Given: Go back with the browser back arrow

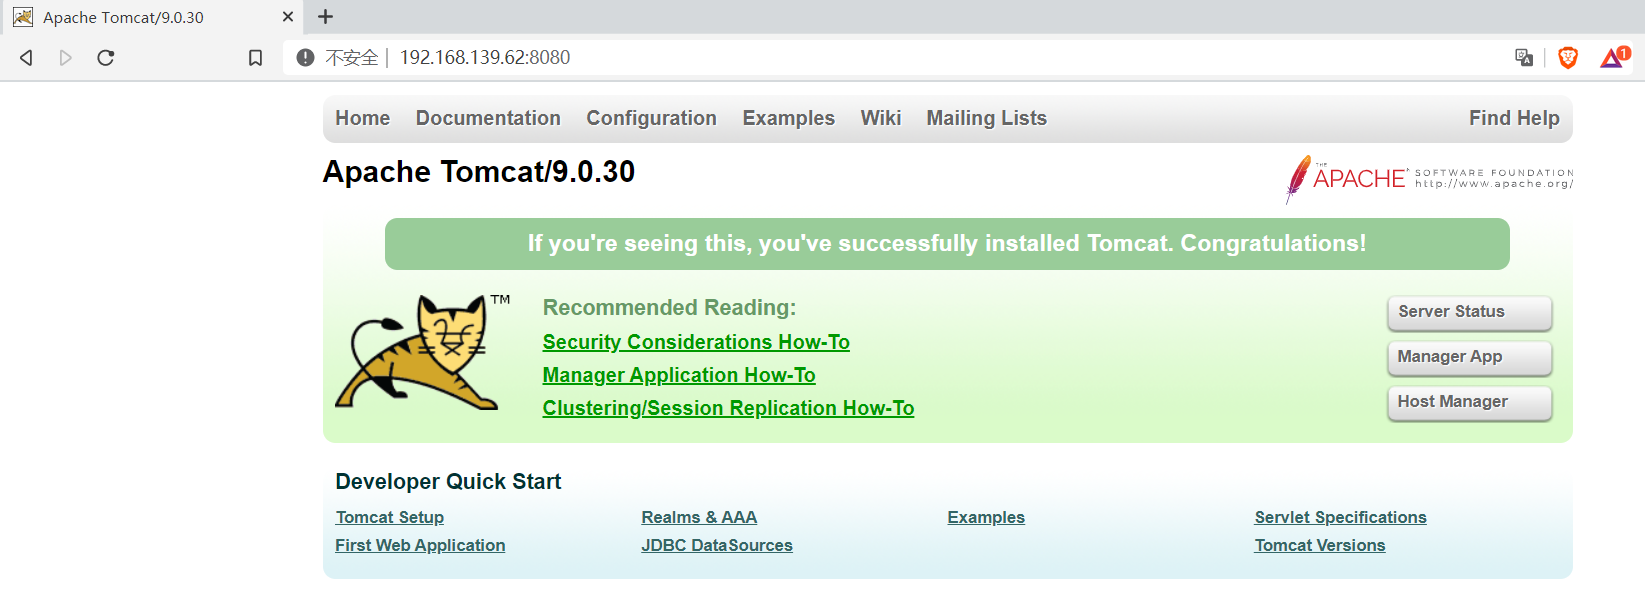Looking at the screenshot, I should click(x=27, y=58).
